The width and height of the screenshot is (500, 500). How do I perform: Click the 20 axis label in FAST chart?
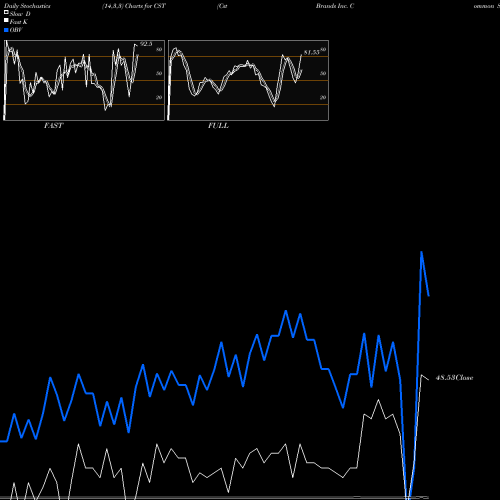[x=159, y=97]
